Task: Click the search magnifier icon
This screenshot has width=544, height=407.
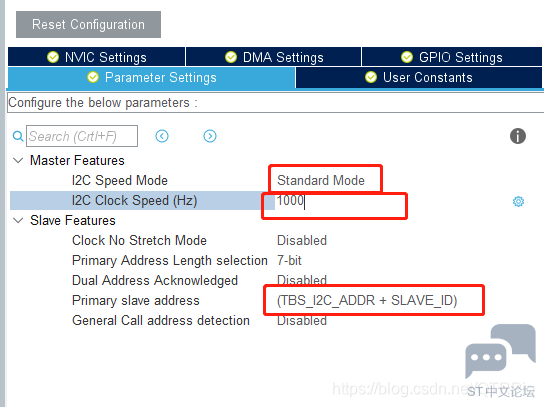Action: pyautogui.click(x=18, y=136)
